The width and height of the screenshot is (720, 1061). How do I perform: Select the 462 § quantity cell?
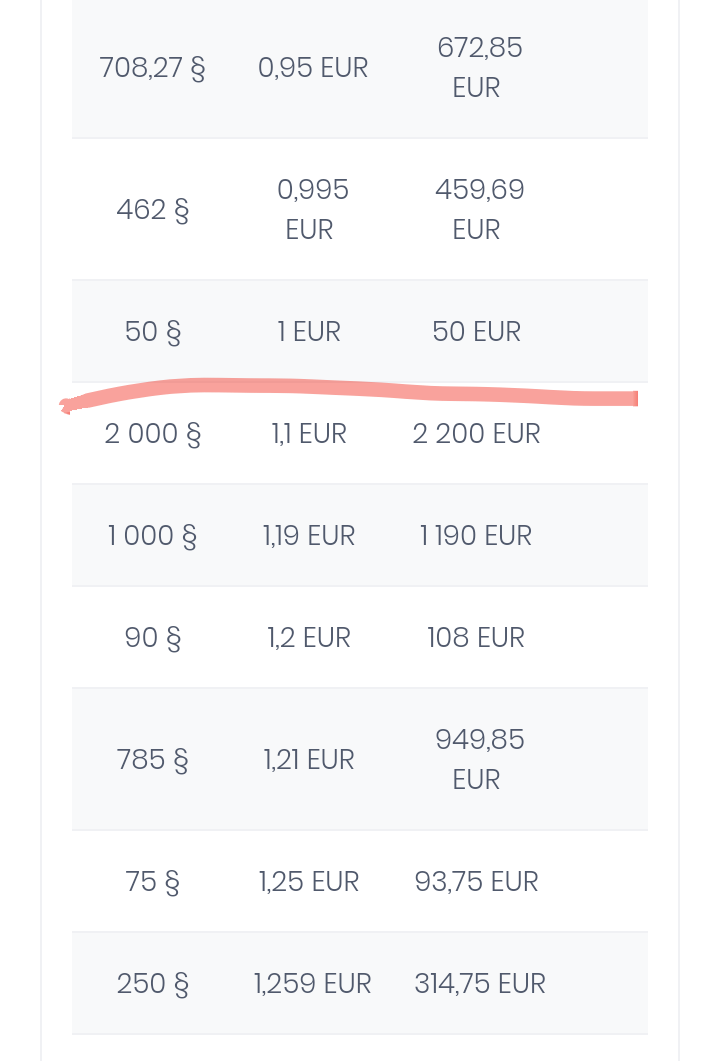point(152,210)
